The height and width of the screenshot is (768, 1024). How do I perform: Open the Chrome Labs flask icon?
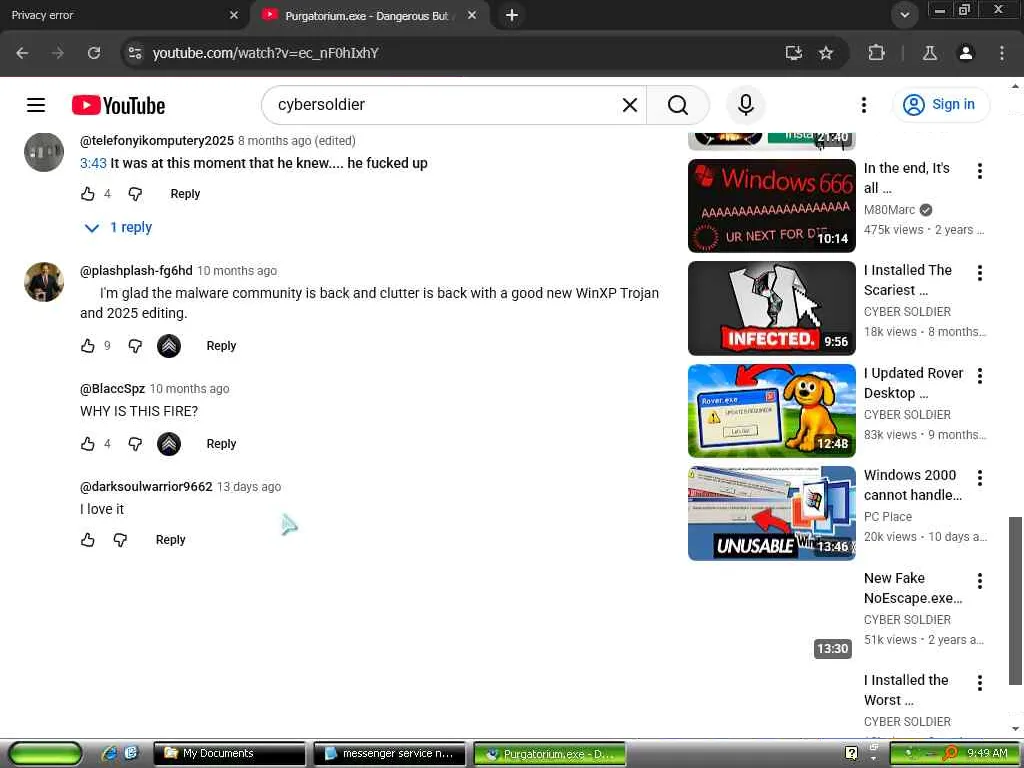point(930,53)
